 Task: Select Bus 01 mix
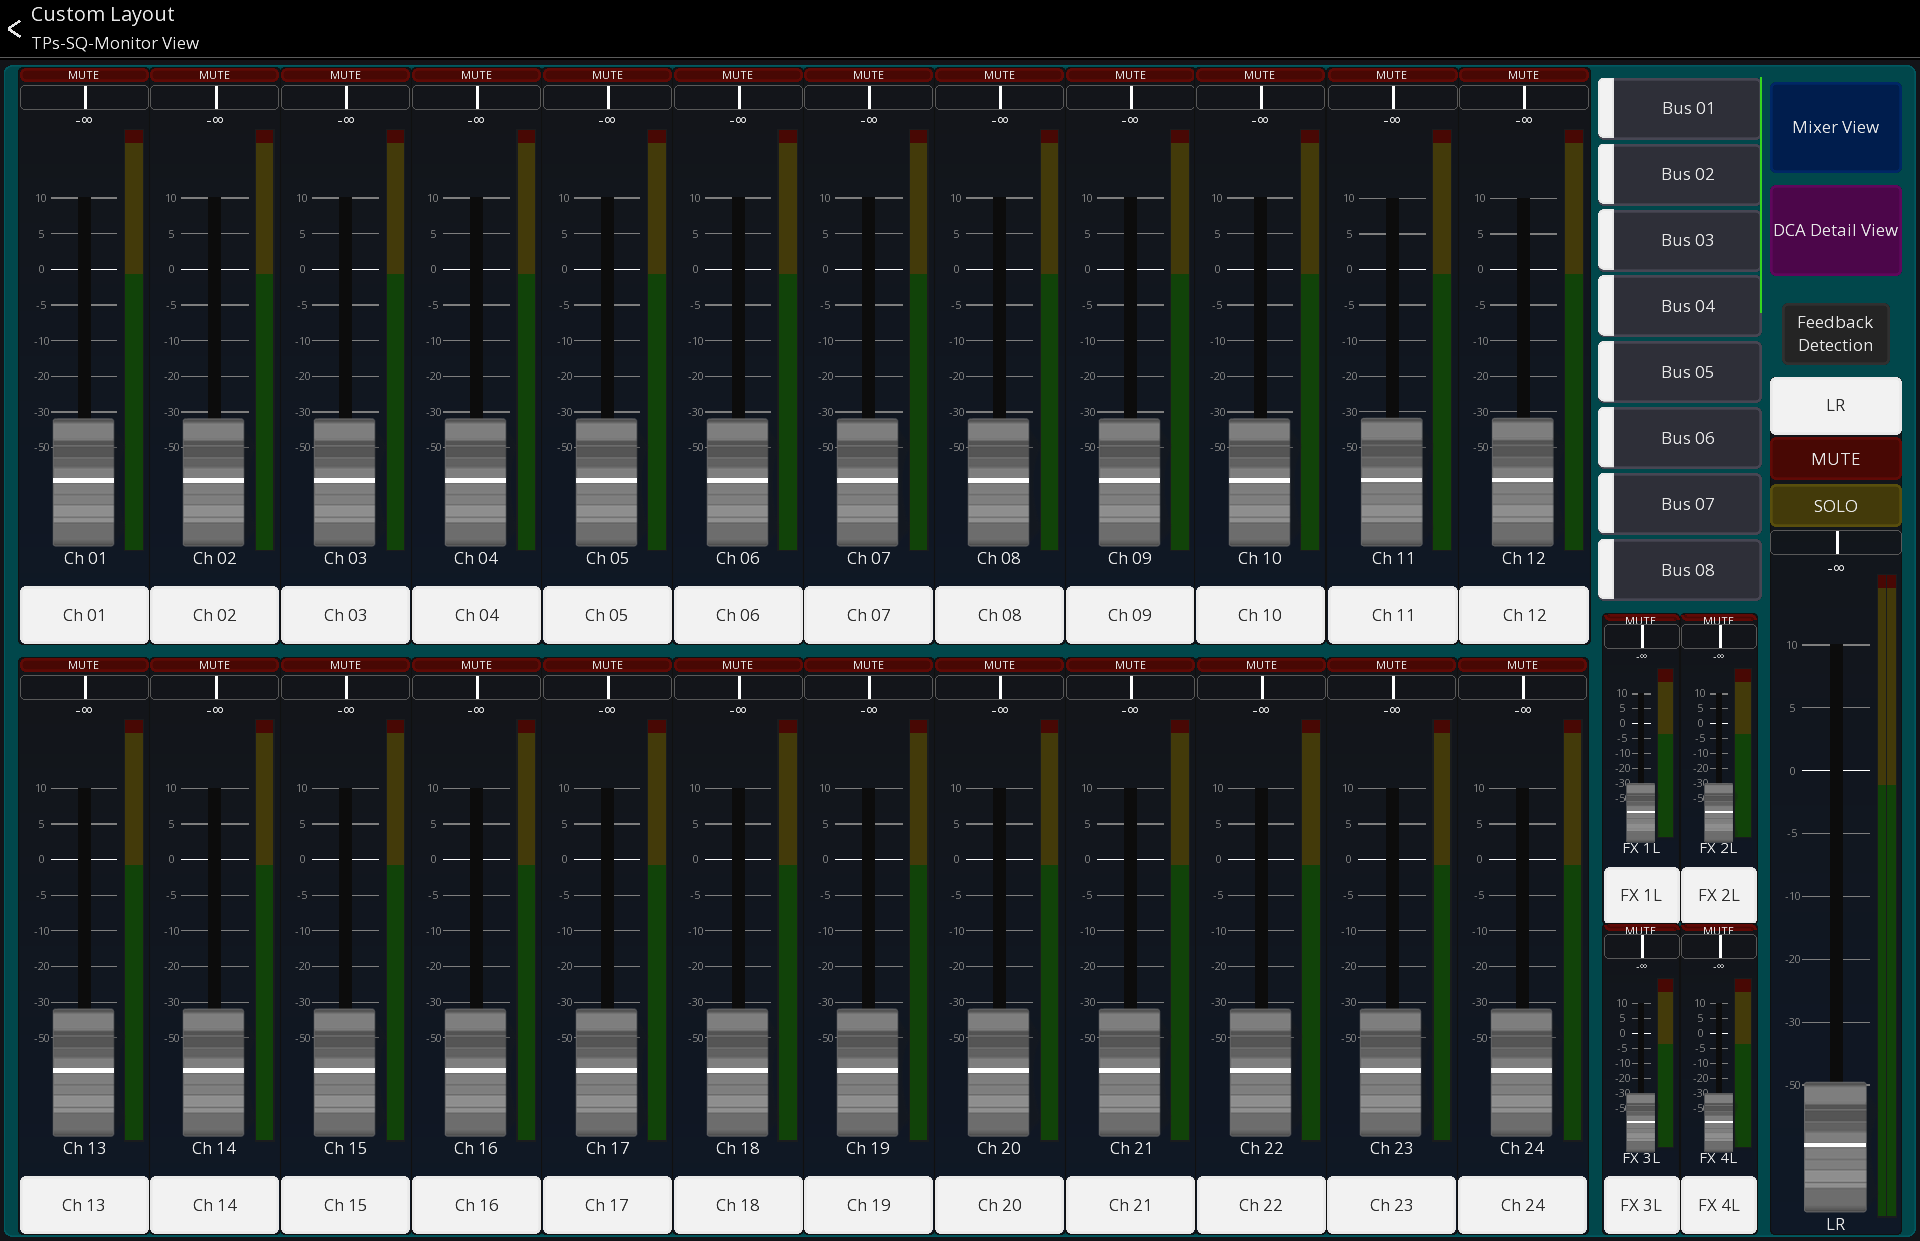coord(1680,108)
